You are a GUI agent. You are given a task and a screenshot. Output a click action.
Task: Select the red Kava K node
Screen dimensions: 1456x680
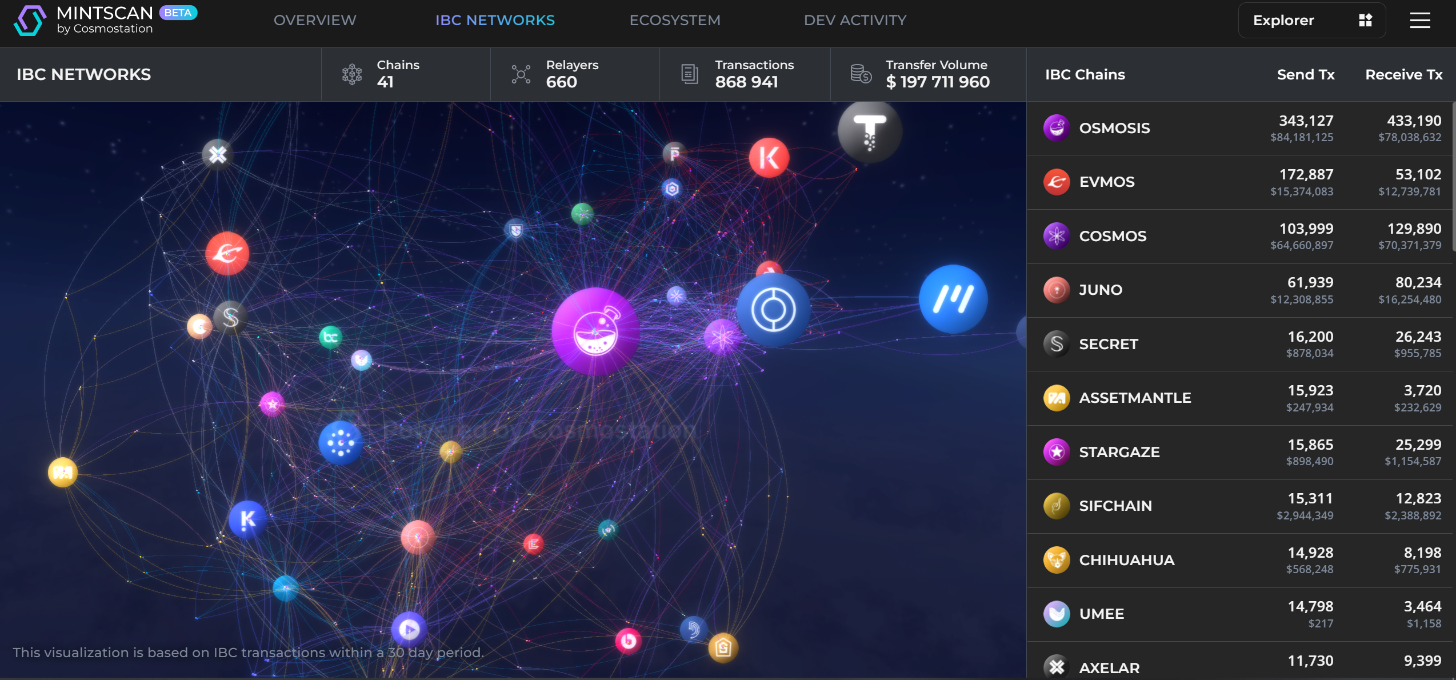point(769,157)
